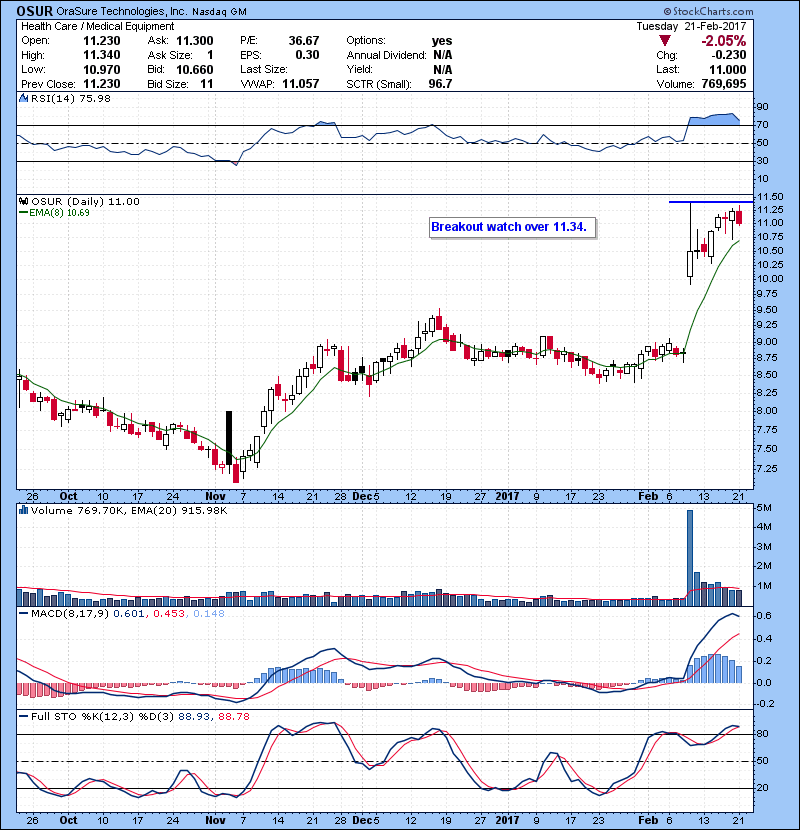Screen dimensions: 800x830
Task: Click the Volume 769.70K, EMA(20) 915.98K label
Action: click(129, 510)
